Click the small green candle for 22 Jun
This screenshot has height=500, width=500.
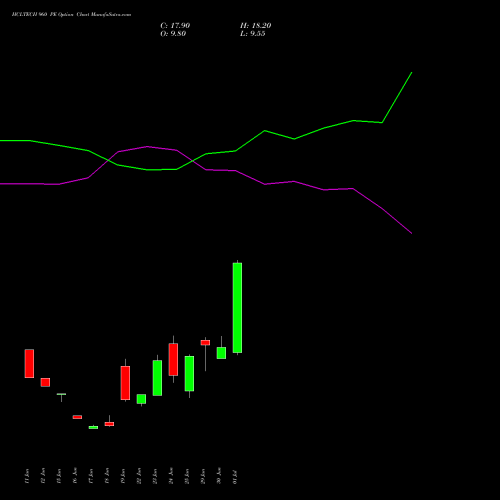(141, 399)
